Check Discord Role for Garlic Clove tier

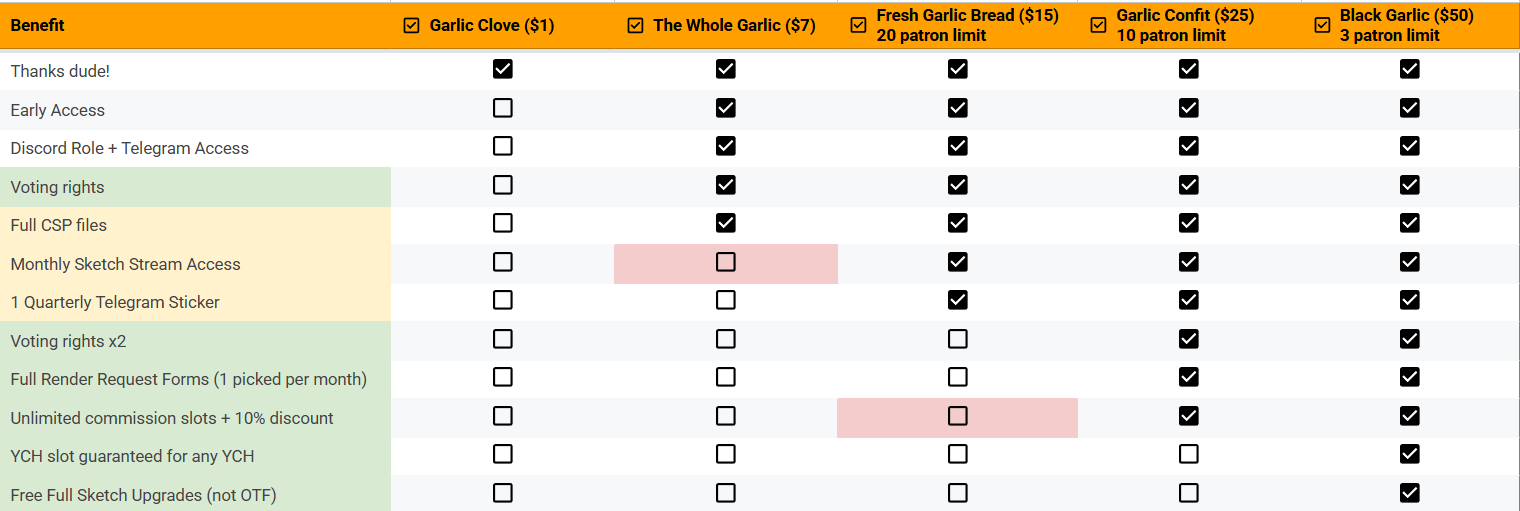pos(502,146)
